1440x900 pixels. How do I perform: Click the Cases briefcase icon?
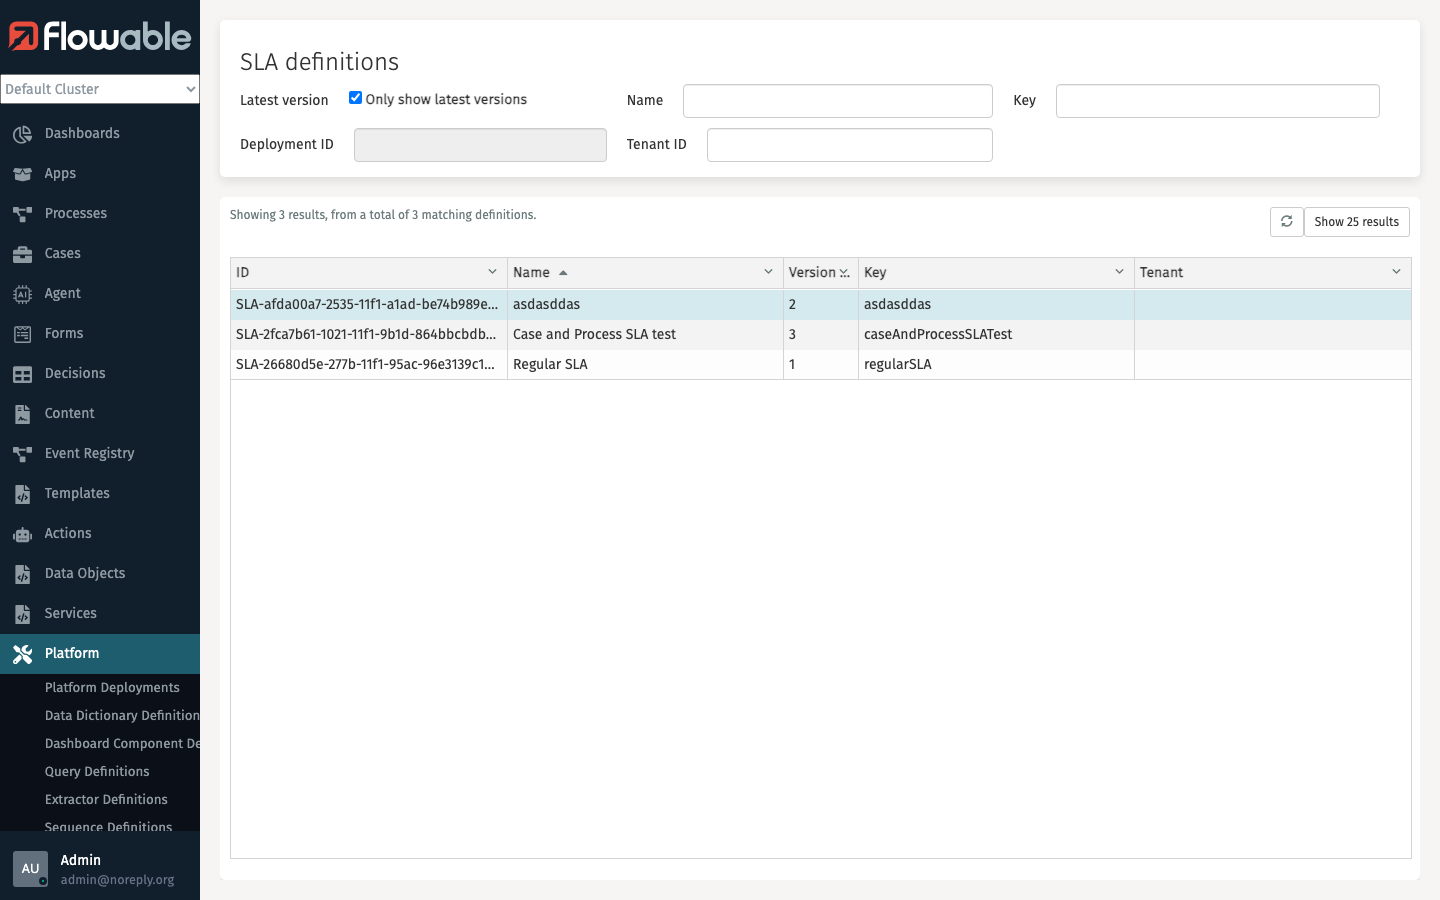22,254
